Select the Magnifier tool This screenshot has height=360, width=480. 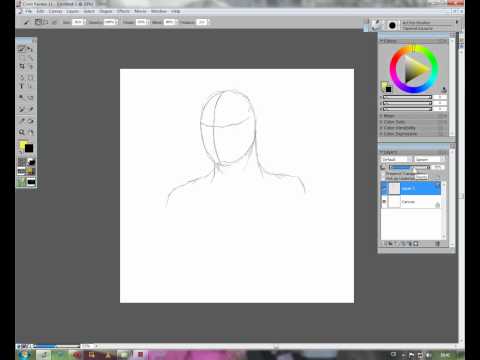[22, 132]
